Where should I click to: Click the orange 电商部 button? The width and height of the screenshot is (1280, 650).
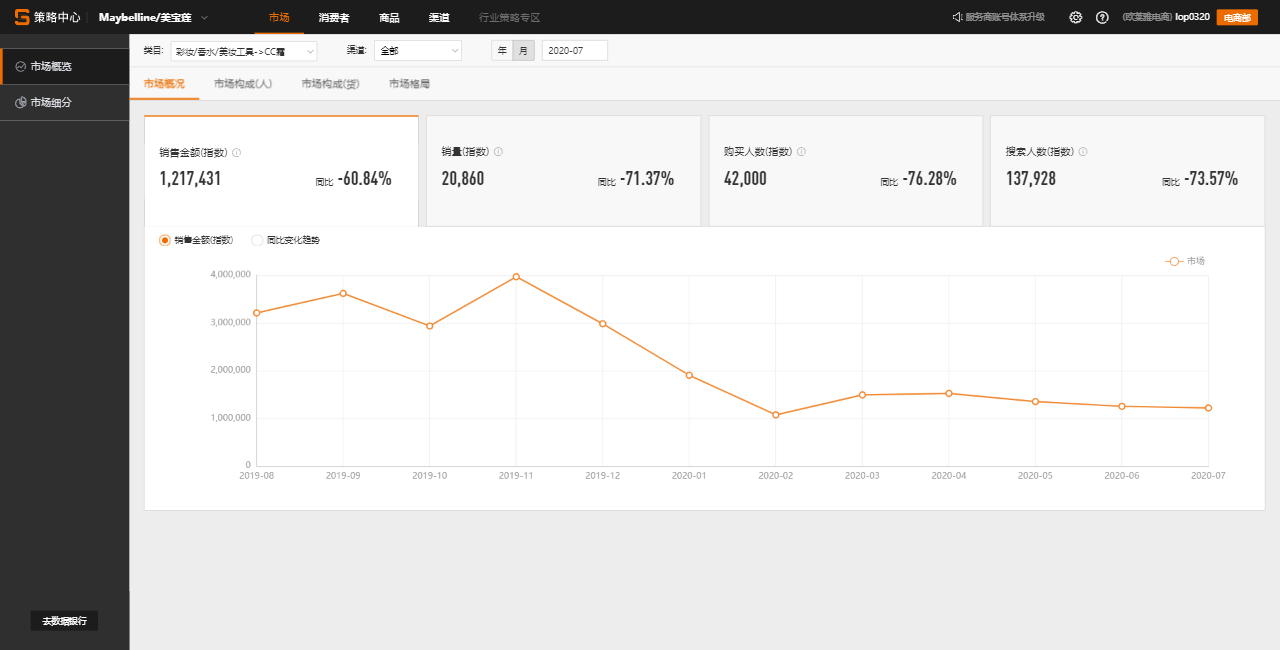pos(1236,17)
